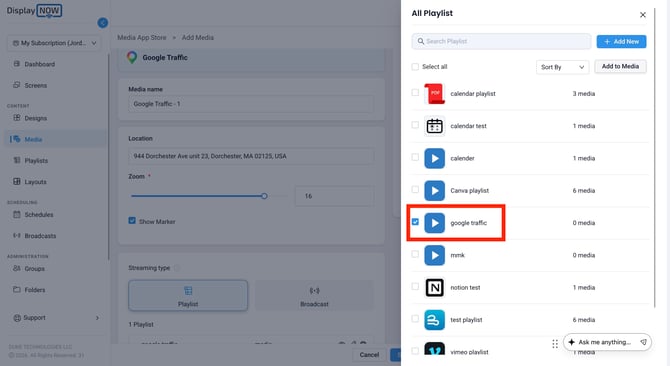This screenshot has height=366, width=670.
Task: Click the send arrow in Ask me anything
Action: (x=644, y=342)
